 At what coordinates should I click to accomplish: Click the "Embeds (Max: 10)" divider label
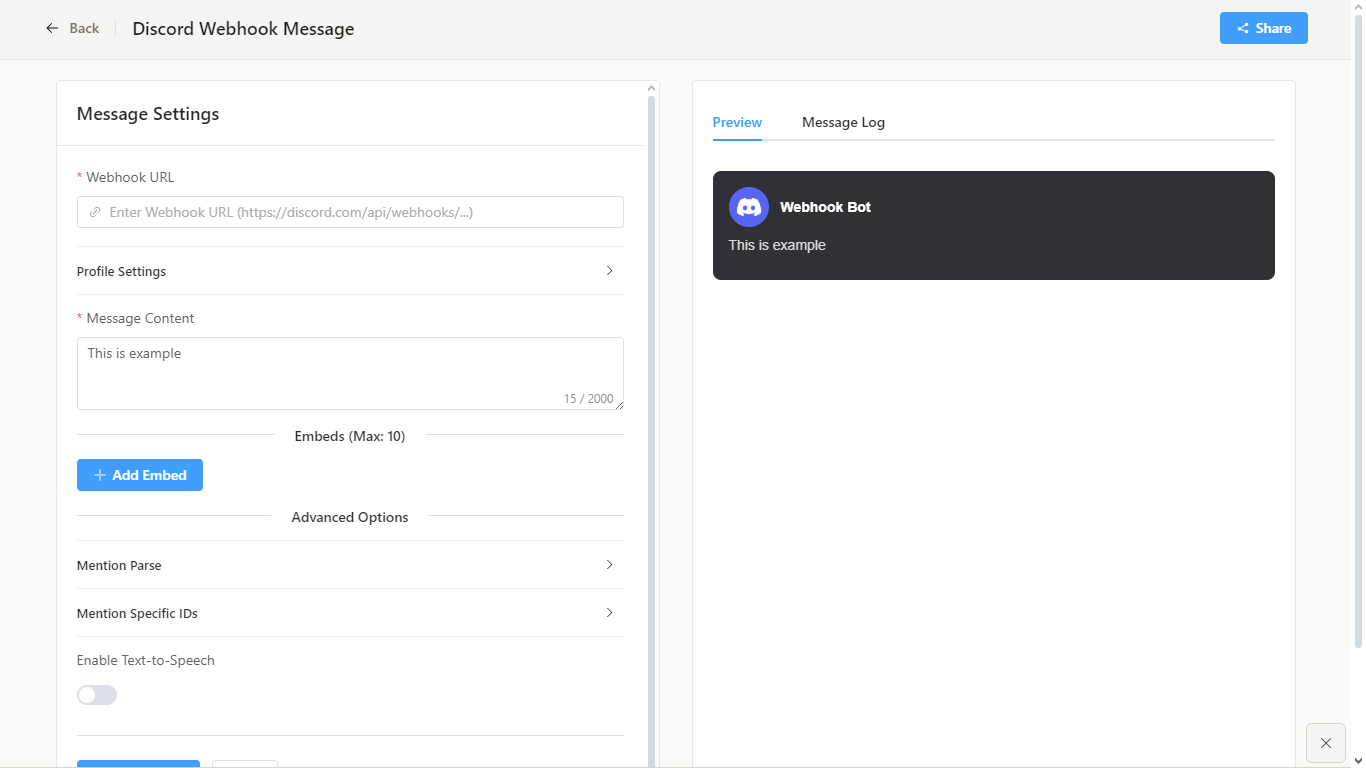tap(350, 436)
